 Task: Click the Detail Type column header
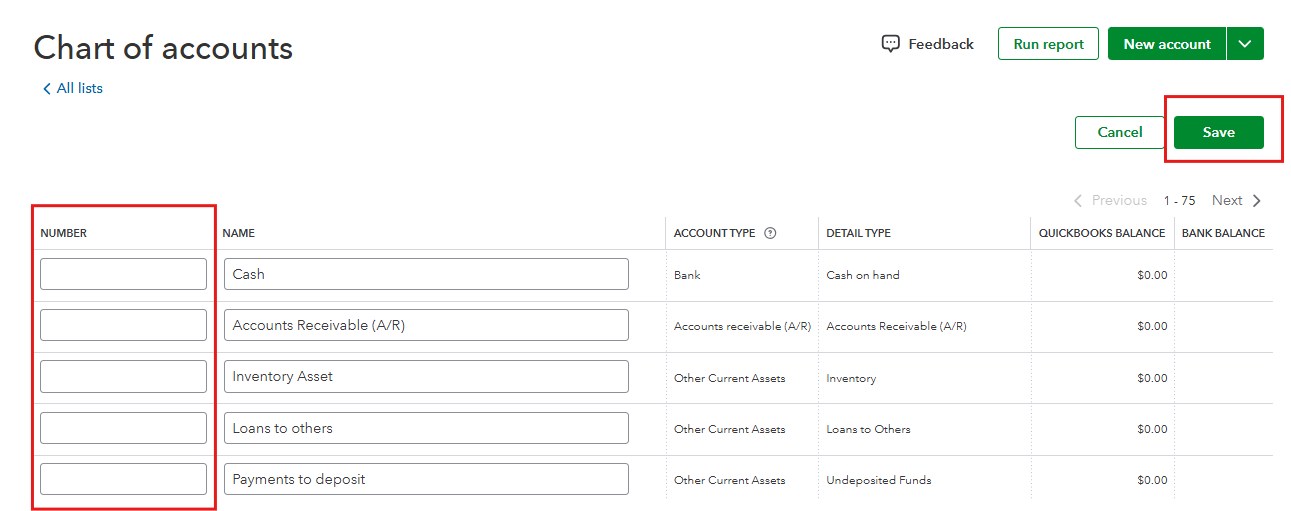point(858,233)
